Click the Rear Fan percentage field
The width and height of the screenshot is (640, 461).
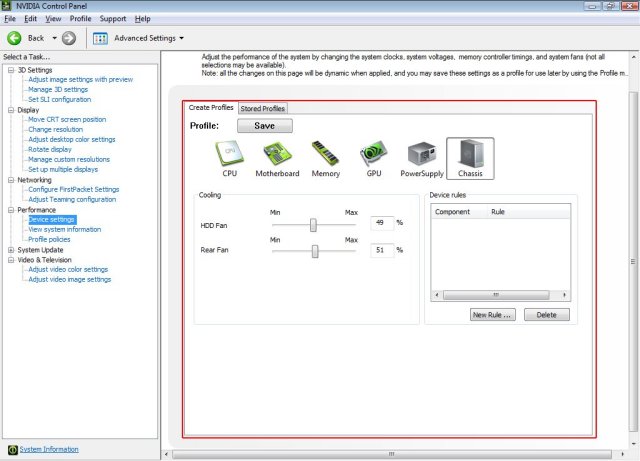(x=382, y=250)
